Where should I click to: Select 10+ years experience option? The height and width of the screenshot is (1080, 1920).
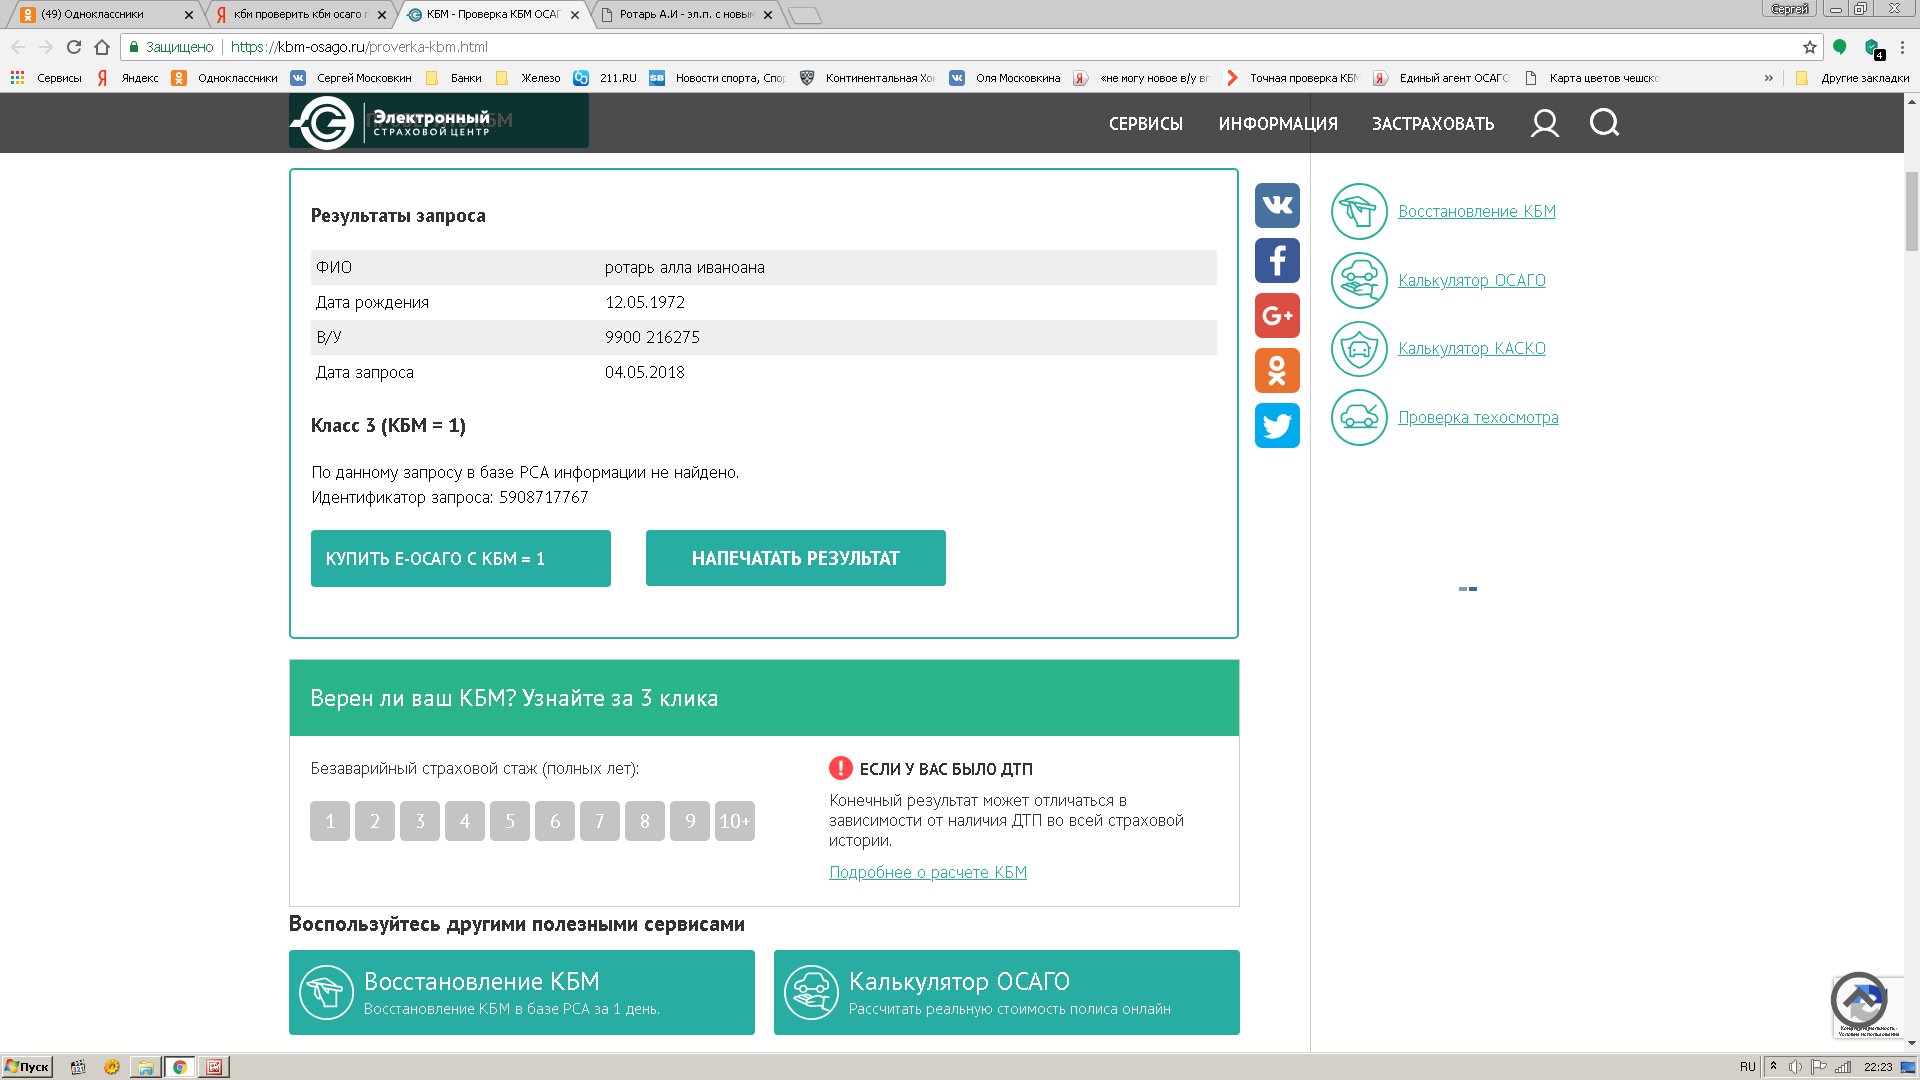click(734, 821)
